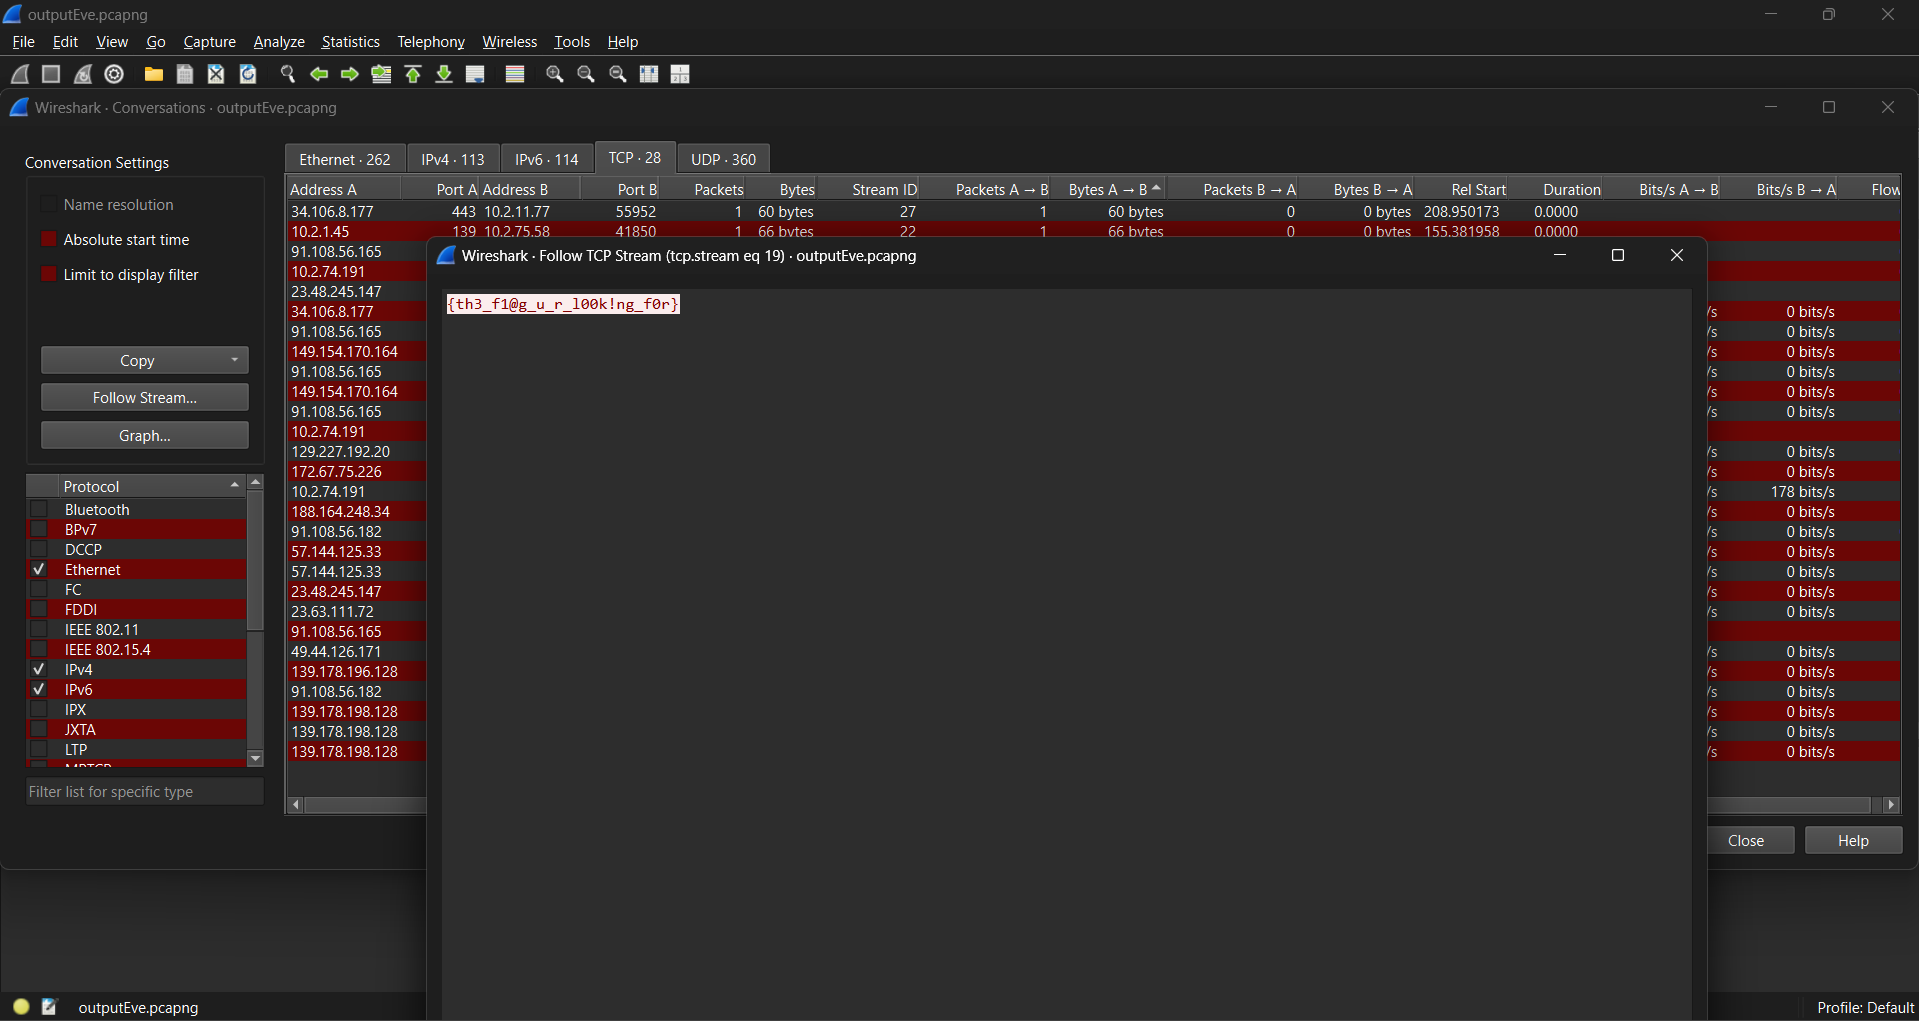Find a packet magnifier icon

pyautogui.click(x=288, y=74)
